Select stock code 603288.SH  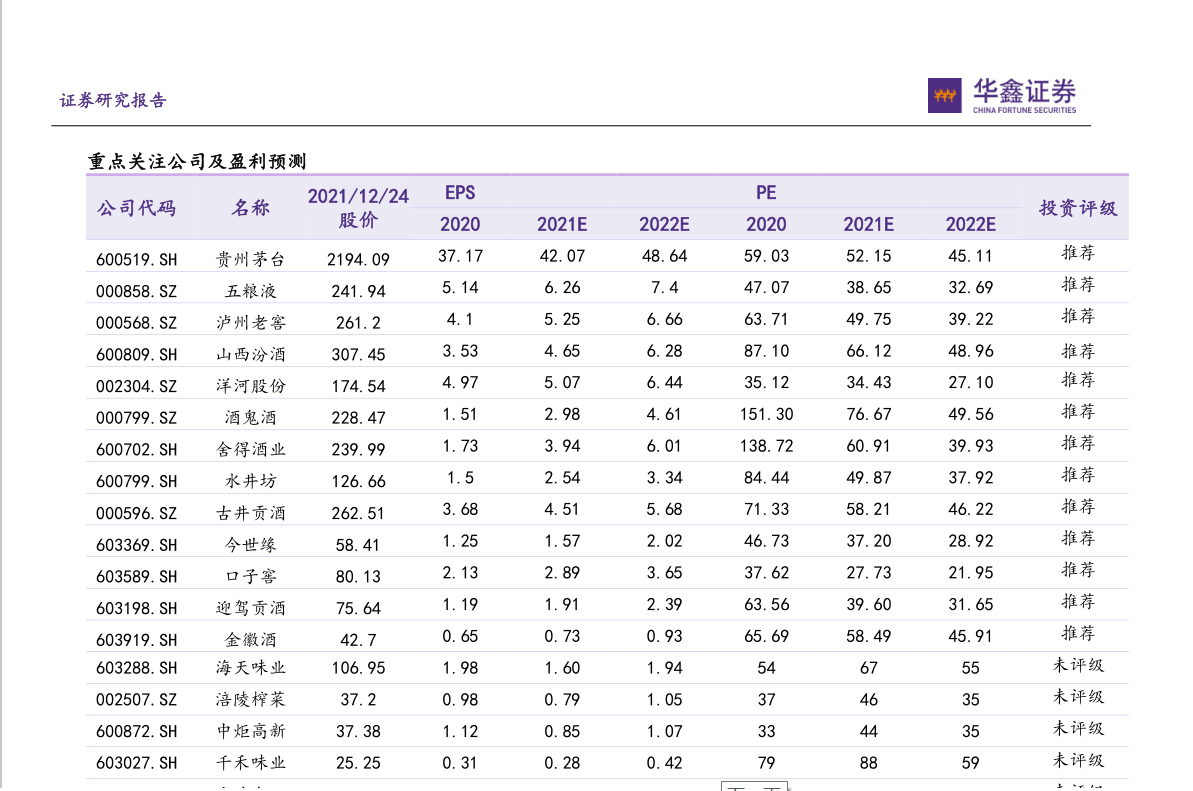tap(136, 668)
